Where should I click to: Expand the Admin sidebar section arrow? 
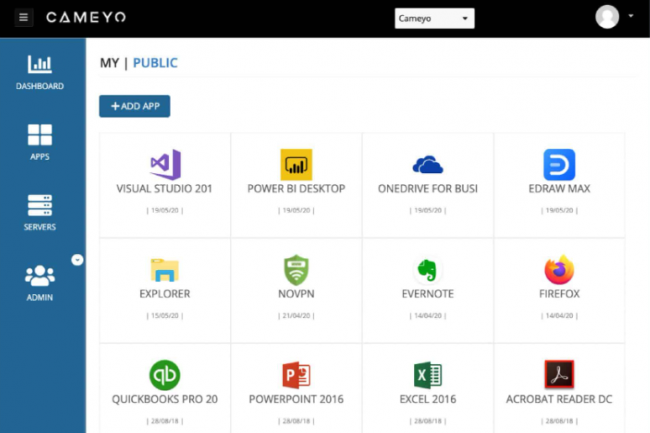[x=78, y=260]
